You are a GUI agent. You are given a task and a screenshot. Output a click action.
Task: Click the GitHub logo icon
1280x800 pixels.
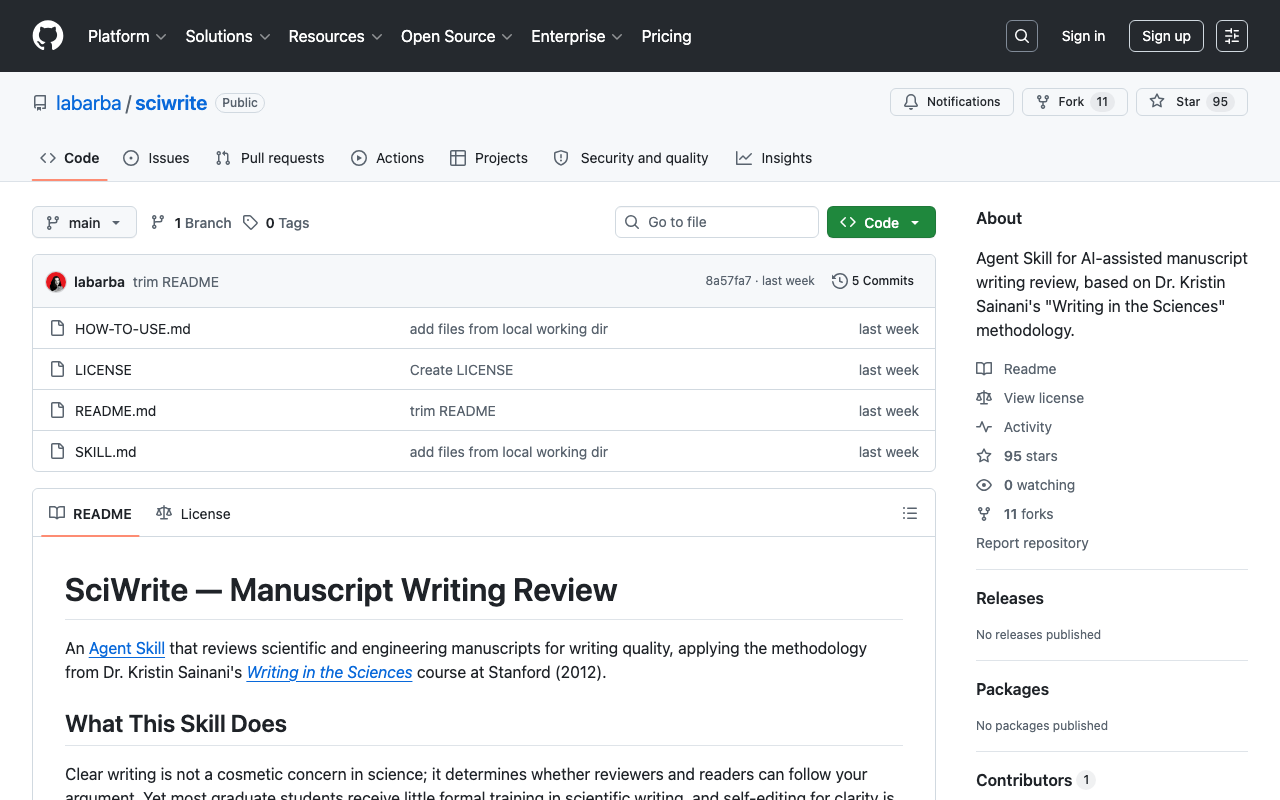48,36
